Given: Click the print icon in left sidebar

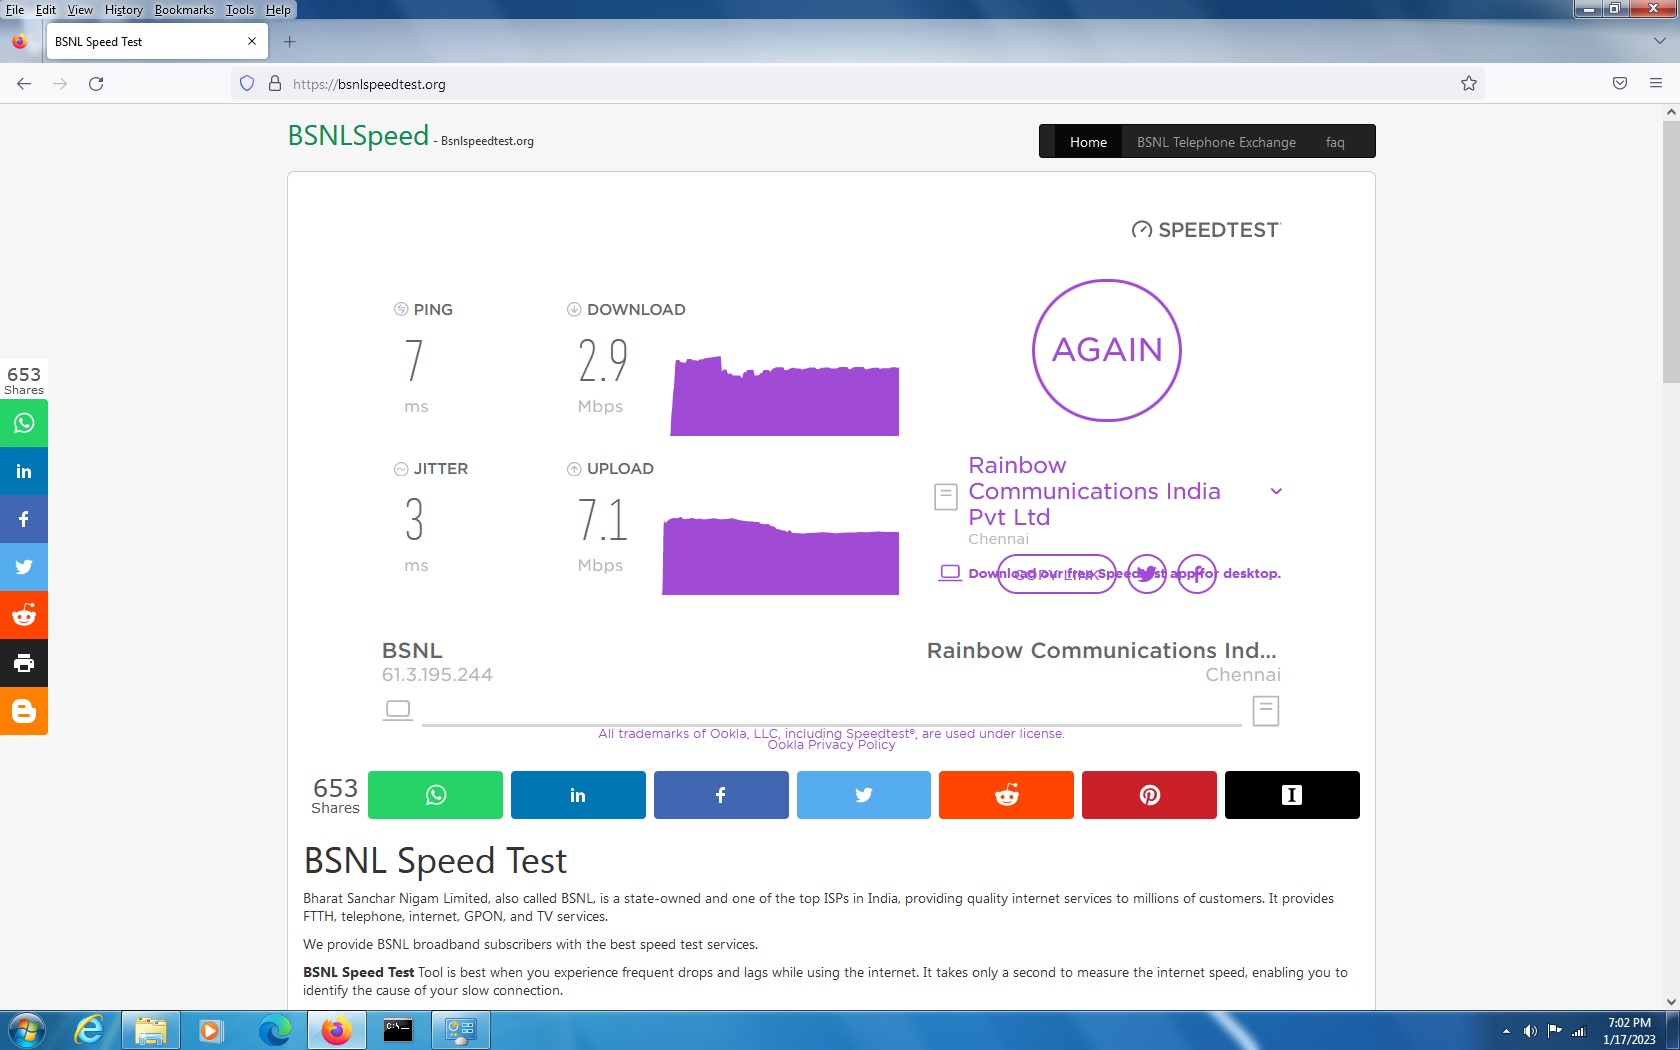Looking at the screenshot, I should 24,663.
